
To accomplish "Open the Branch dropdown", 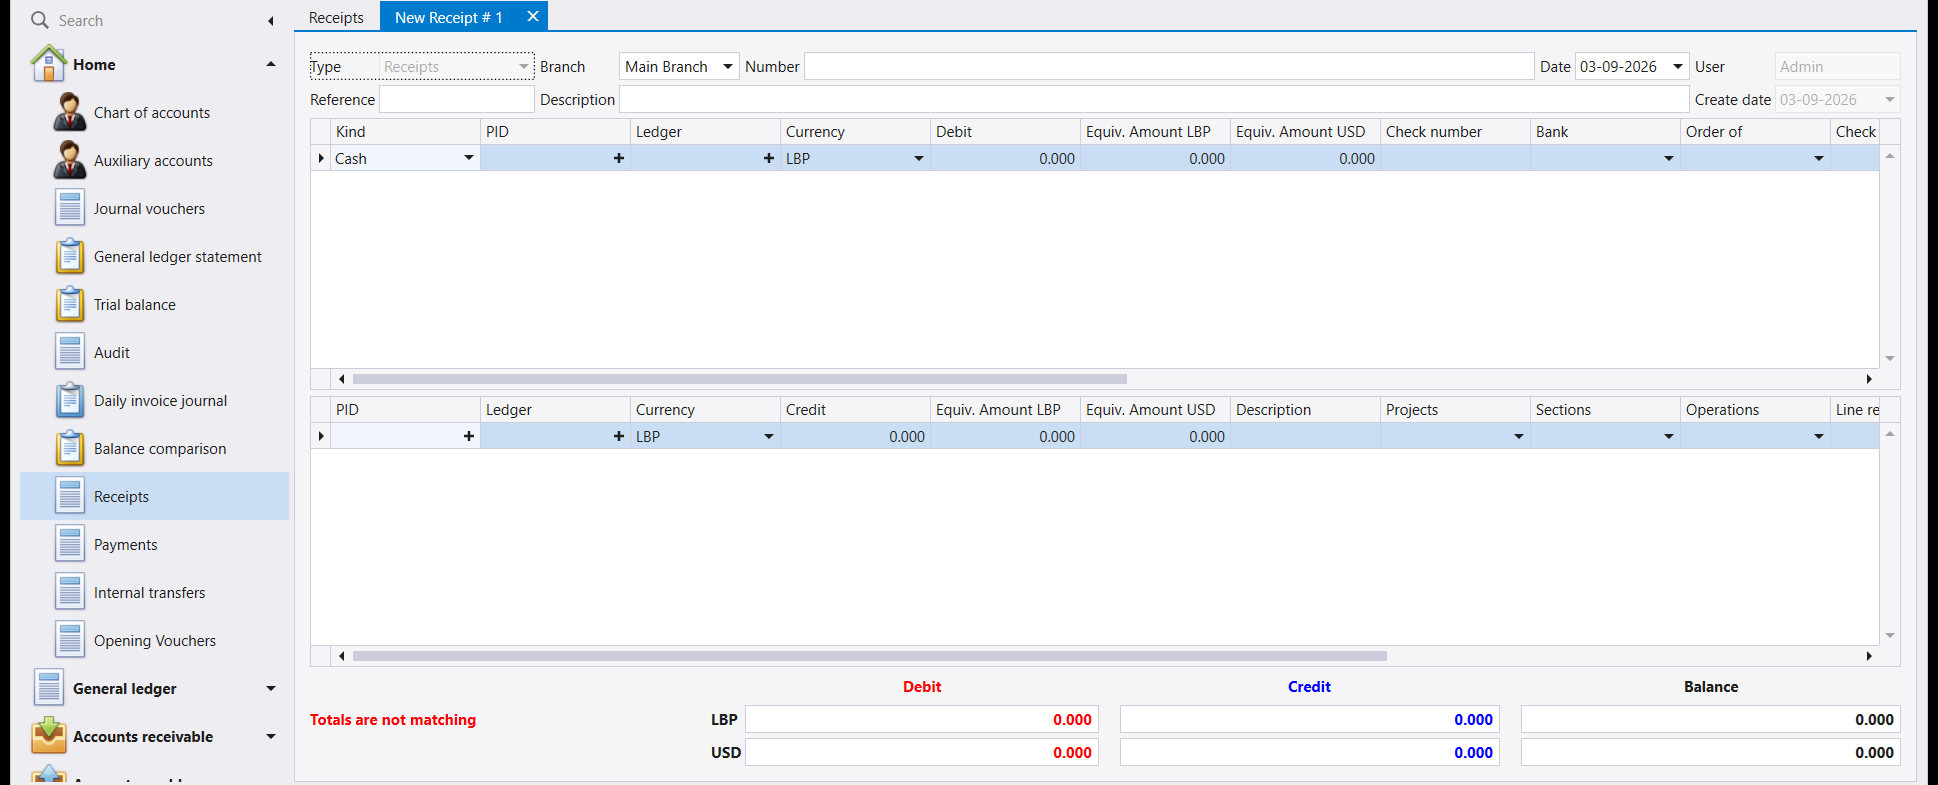I will (x=728, y=67).
